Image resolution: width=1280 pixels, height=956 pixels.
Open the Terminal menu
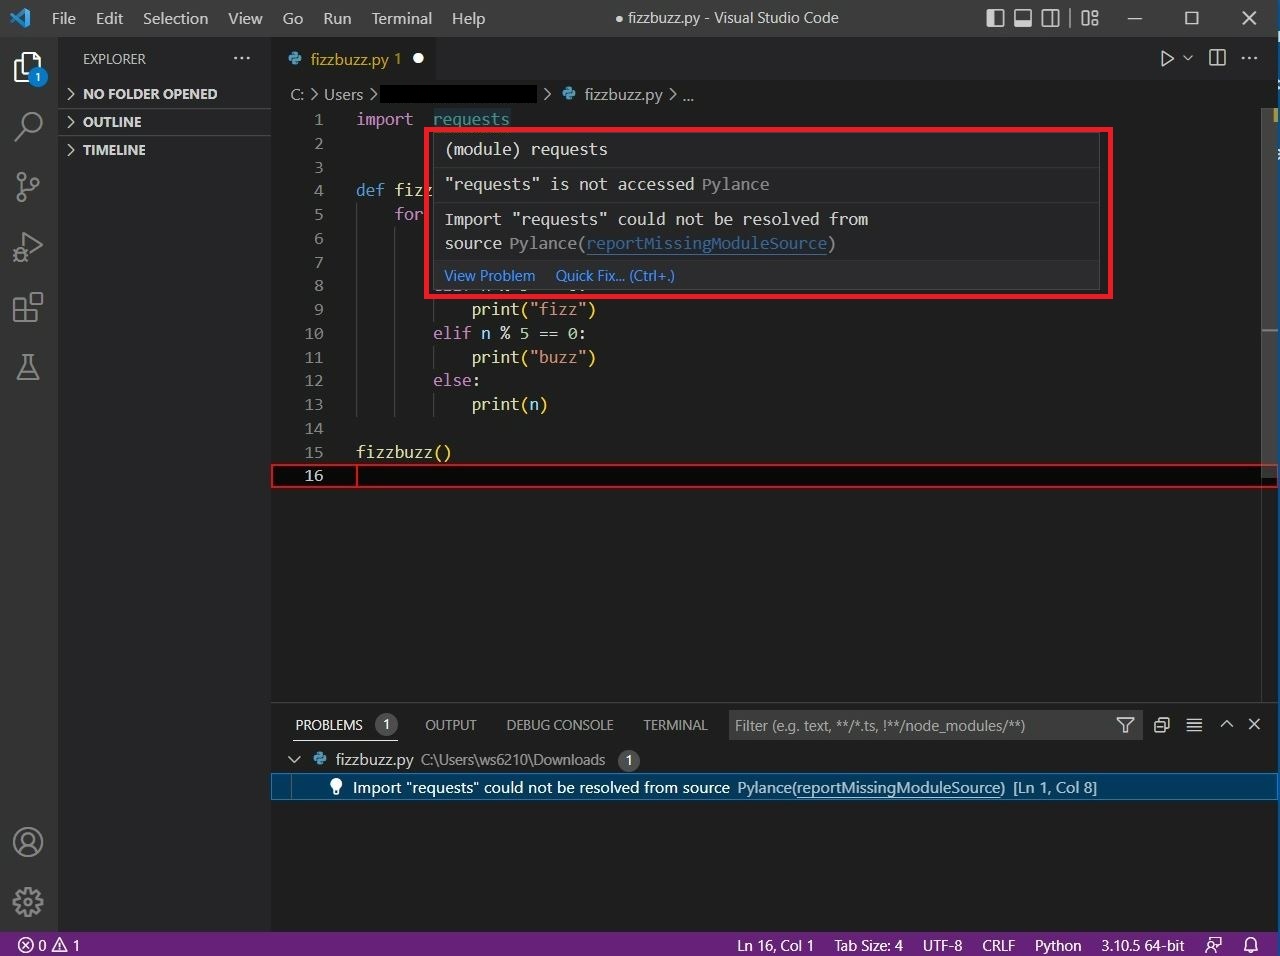(x=402, y=18)
